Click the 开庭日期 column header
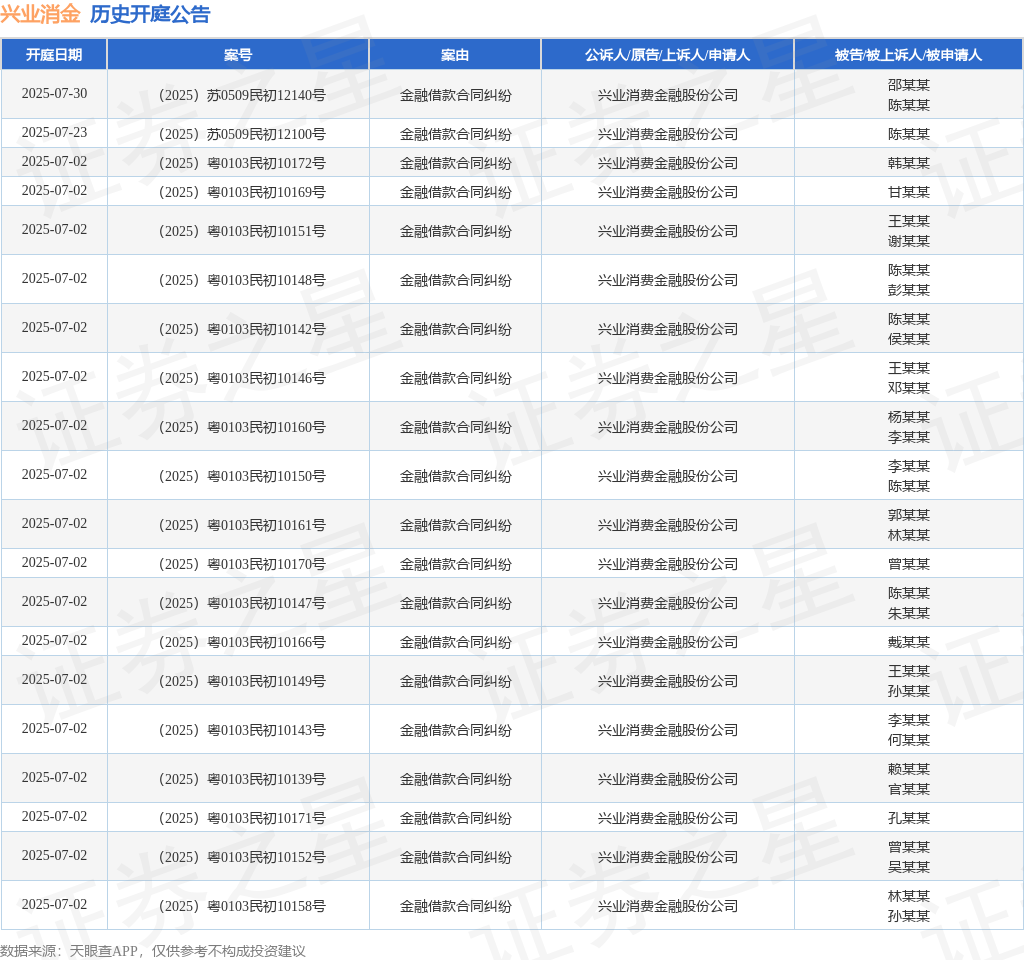The image size is (1024, 960). [54, 55]
